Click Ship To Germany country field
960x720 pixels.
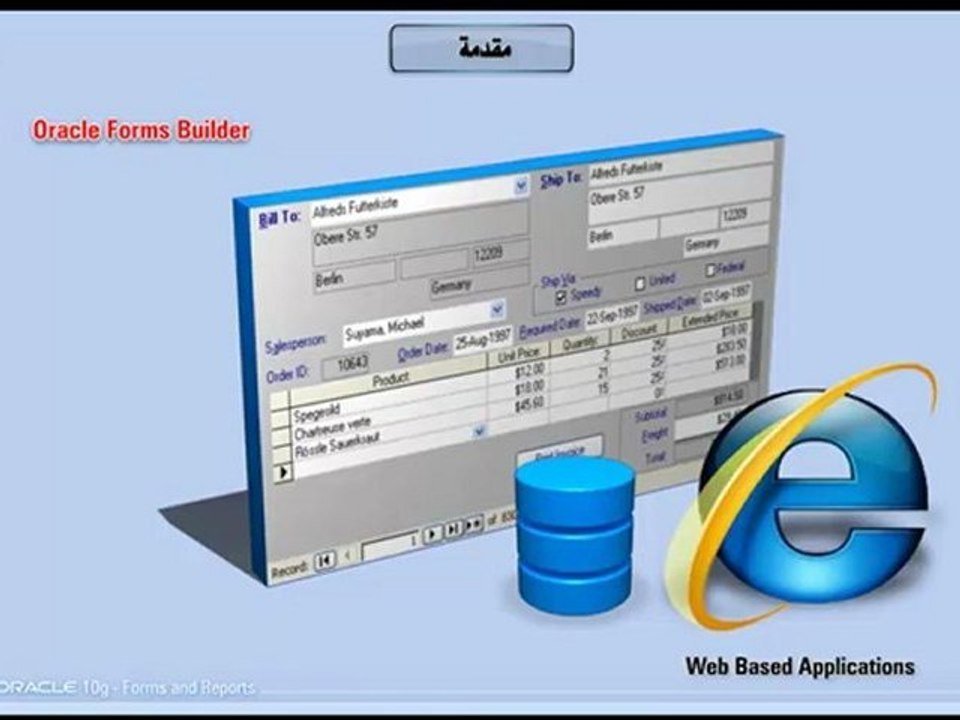click(725, 242)
